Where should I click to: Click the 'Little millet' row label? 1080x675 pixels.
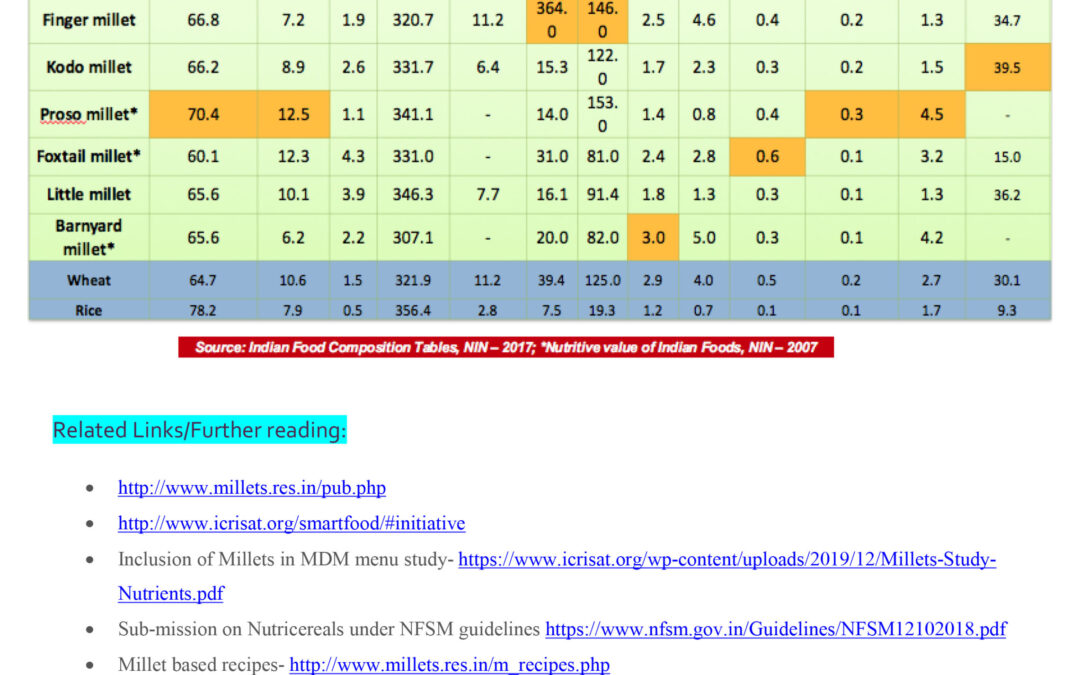point(89,194)
